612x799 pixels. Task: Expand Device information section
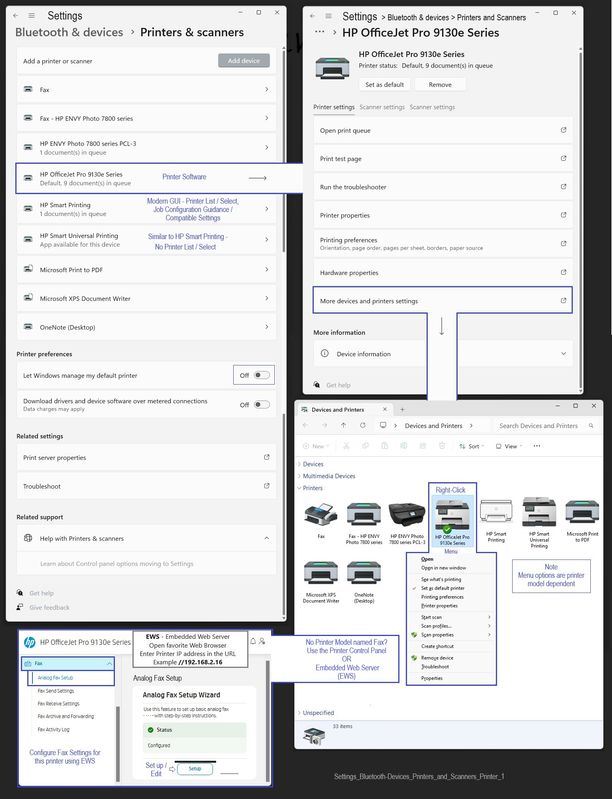tap(563, 353)
